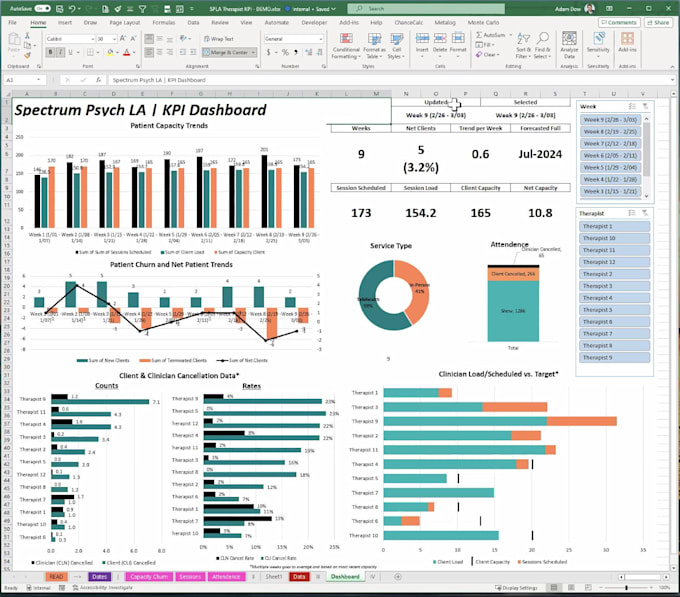This screenshot has width=680, height=597.
Task: Click the Increase Decimal icon
Action: click(x=308, y=52)
